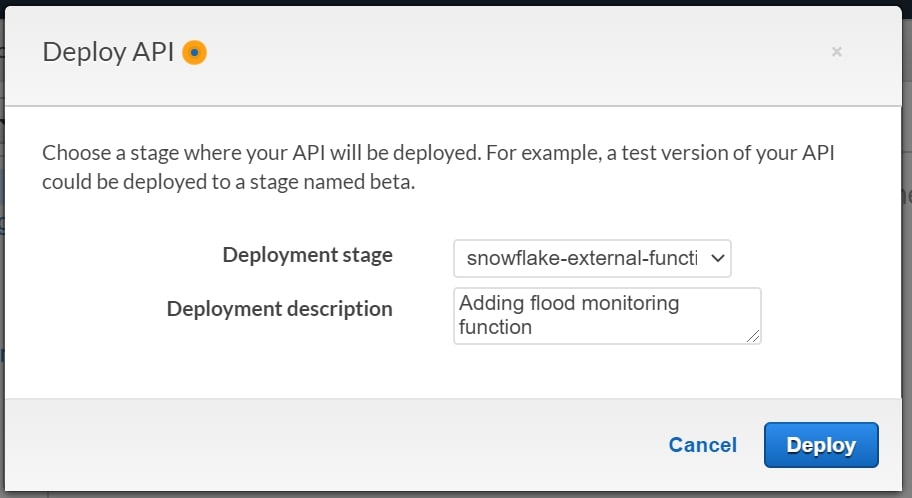Focus the Deployment description text area
This screenshot has width=912, height=498.
(x=607, y=316)
